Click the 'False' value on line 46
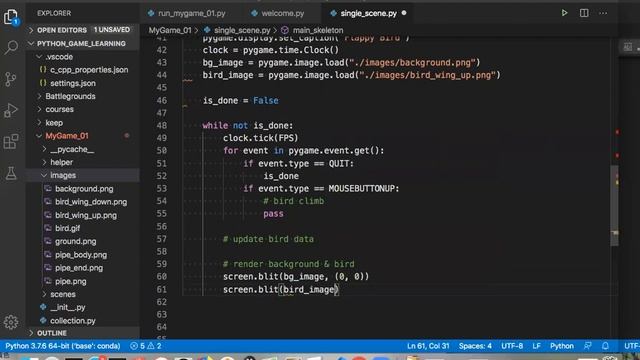 tap(266, 101)
